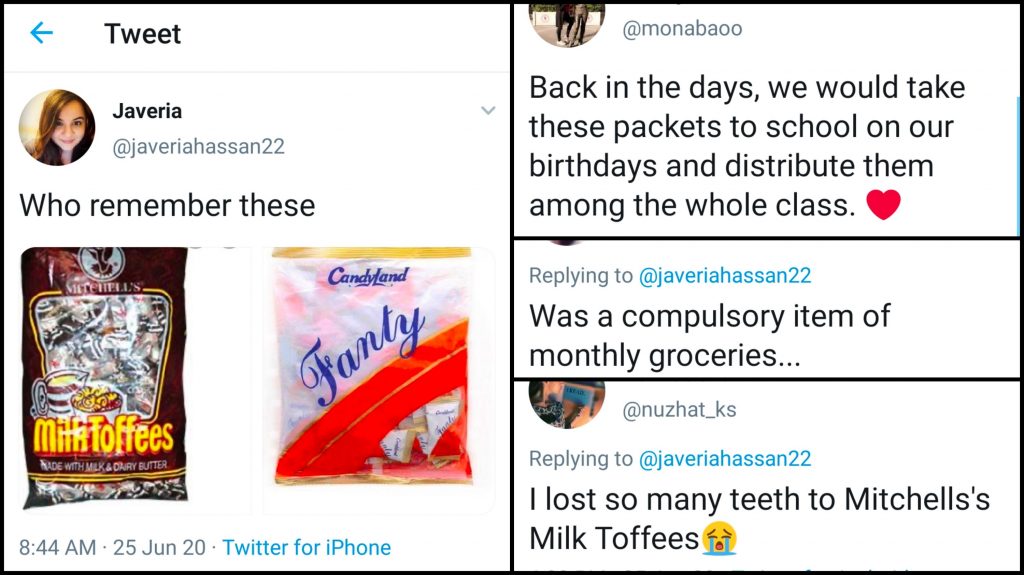This screenshot has width=1024, height=575.
Task: Open the @javeriahassan22 handle under Javeria
Action: [198, 146]
